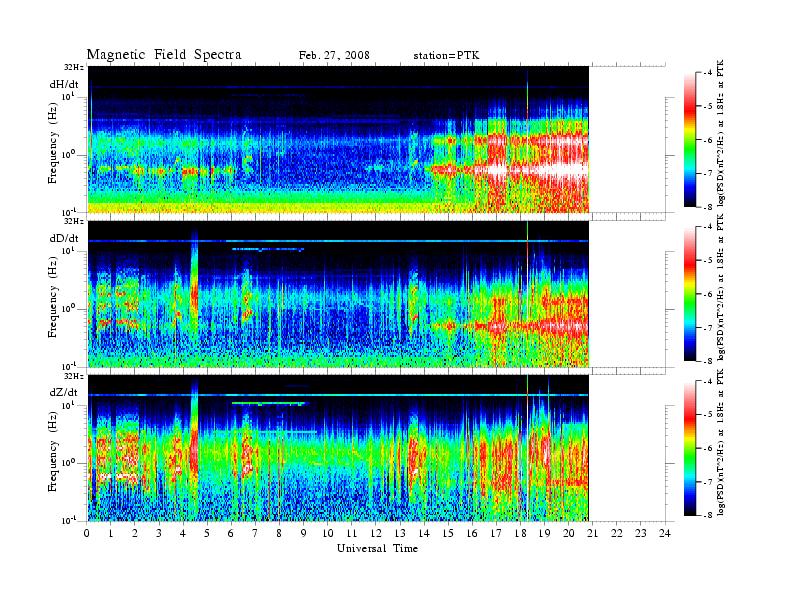The width and height of the screenshot is (792, 612).
Task: Click hour 15 on the time axis
Action: pos(449,534)
